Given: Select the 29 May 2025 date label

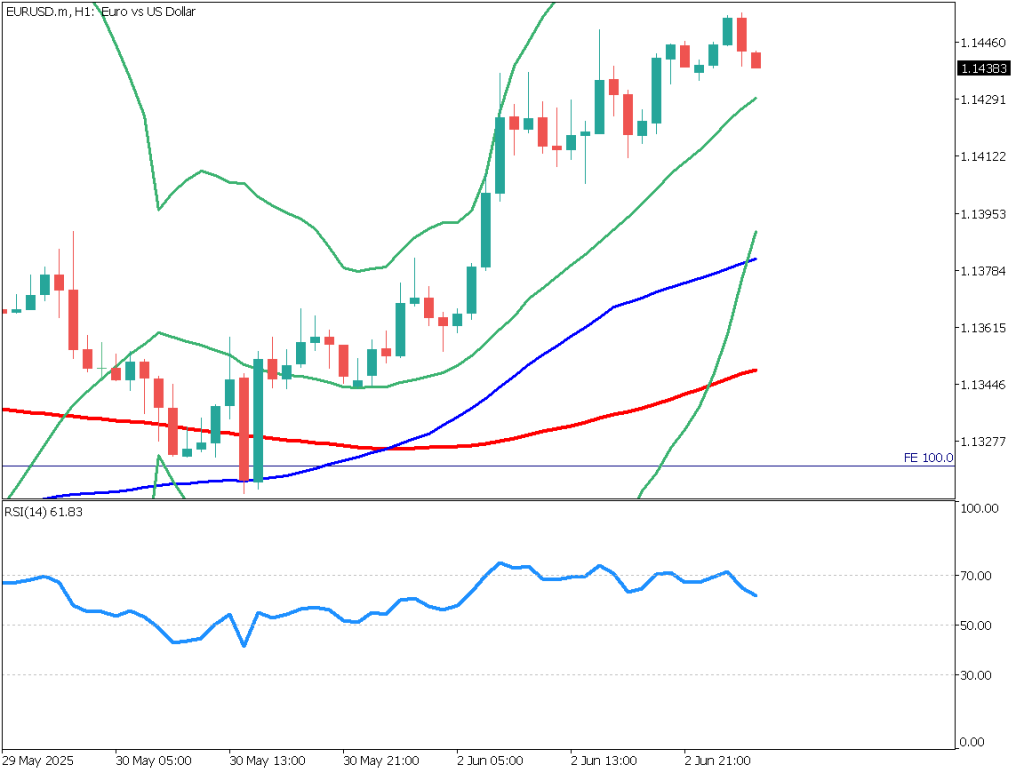Looking at the screenshot, I should point(38,759).
